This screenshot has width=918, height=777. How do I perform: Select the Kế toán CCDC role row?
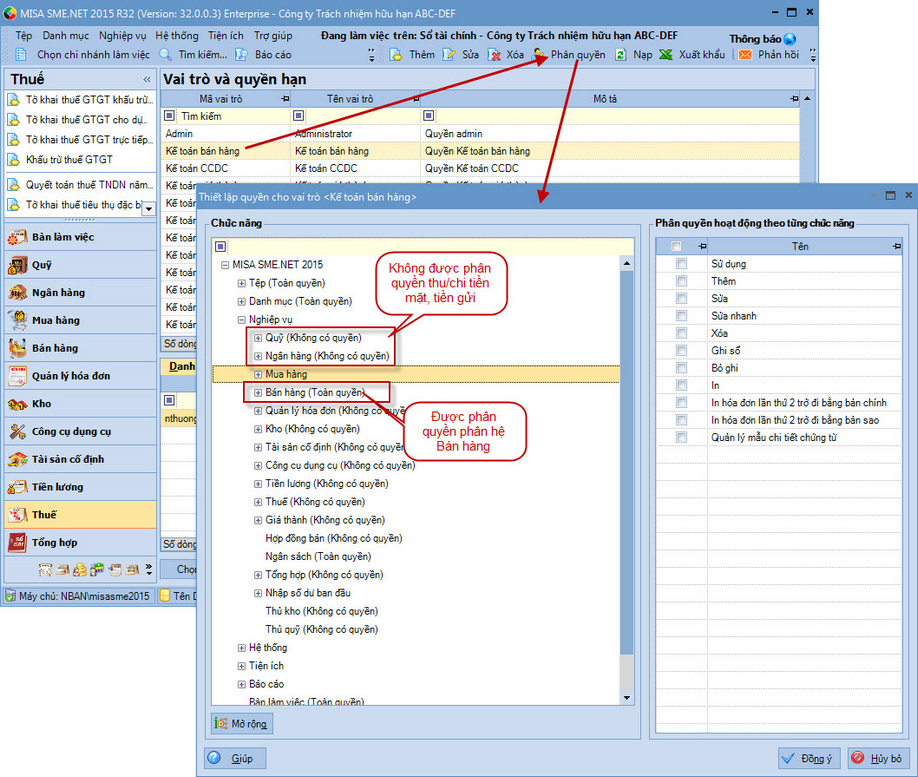(x=480, y=169)
